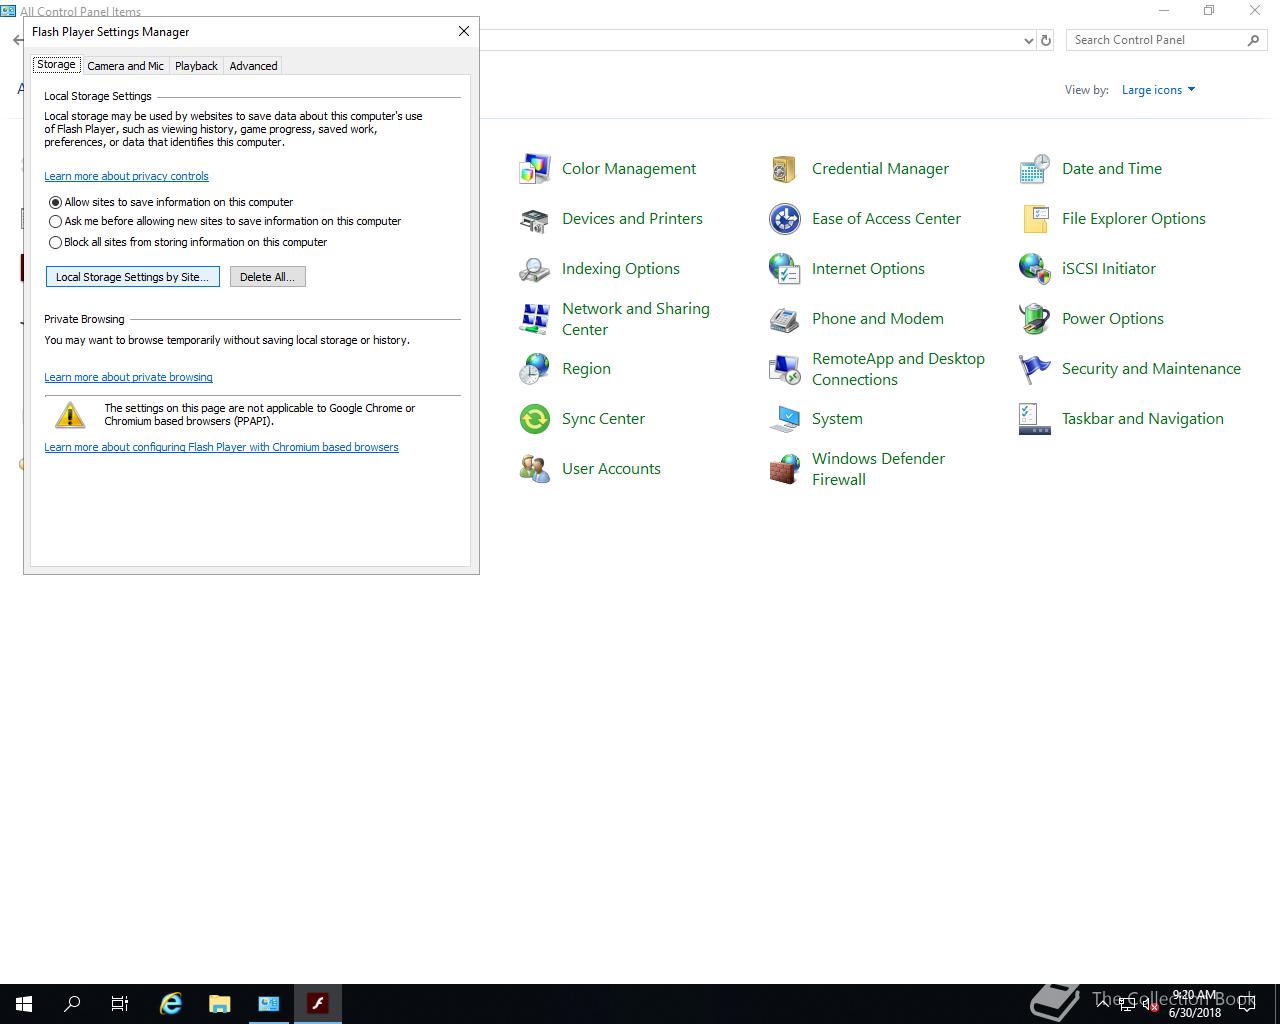Open Learn more about private browsing link

pyautogui.click(x=128, y=377)
